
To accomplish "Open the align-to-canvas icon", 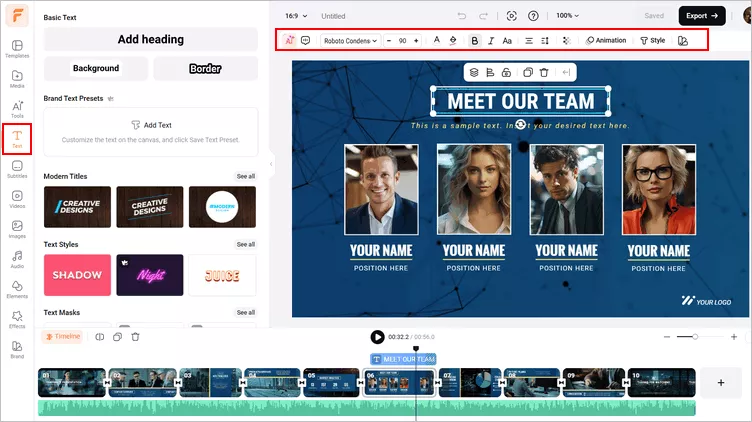I will pyautogui.click(x=490, y=72).
